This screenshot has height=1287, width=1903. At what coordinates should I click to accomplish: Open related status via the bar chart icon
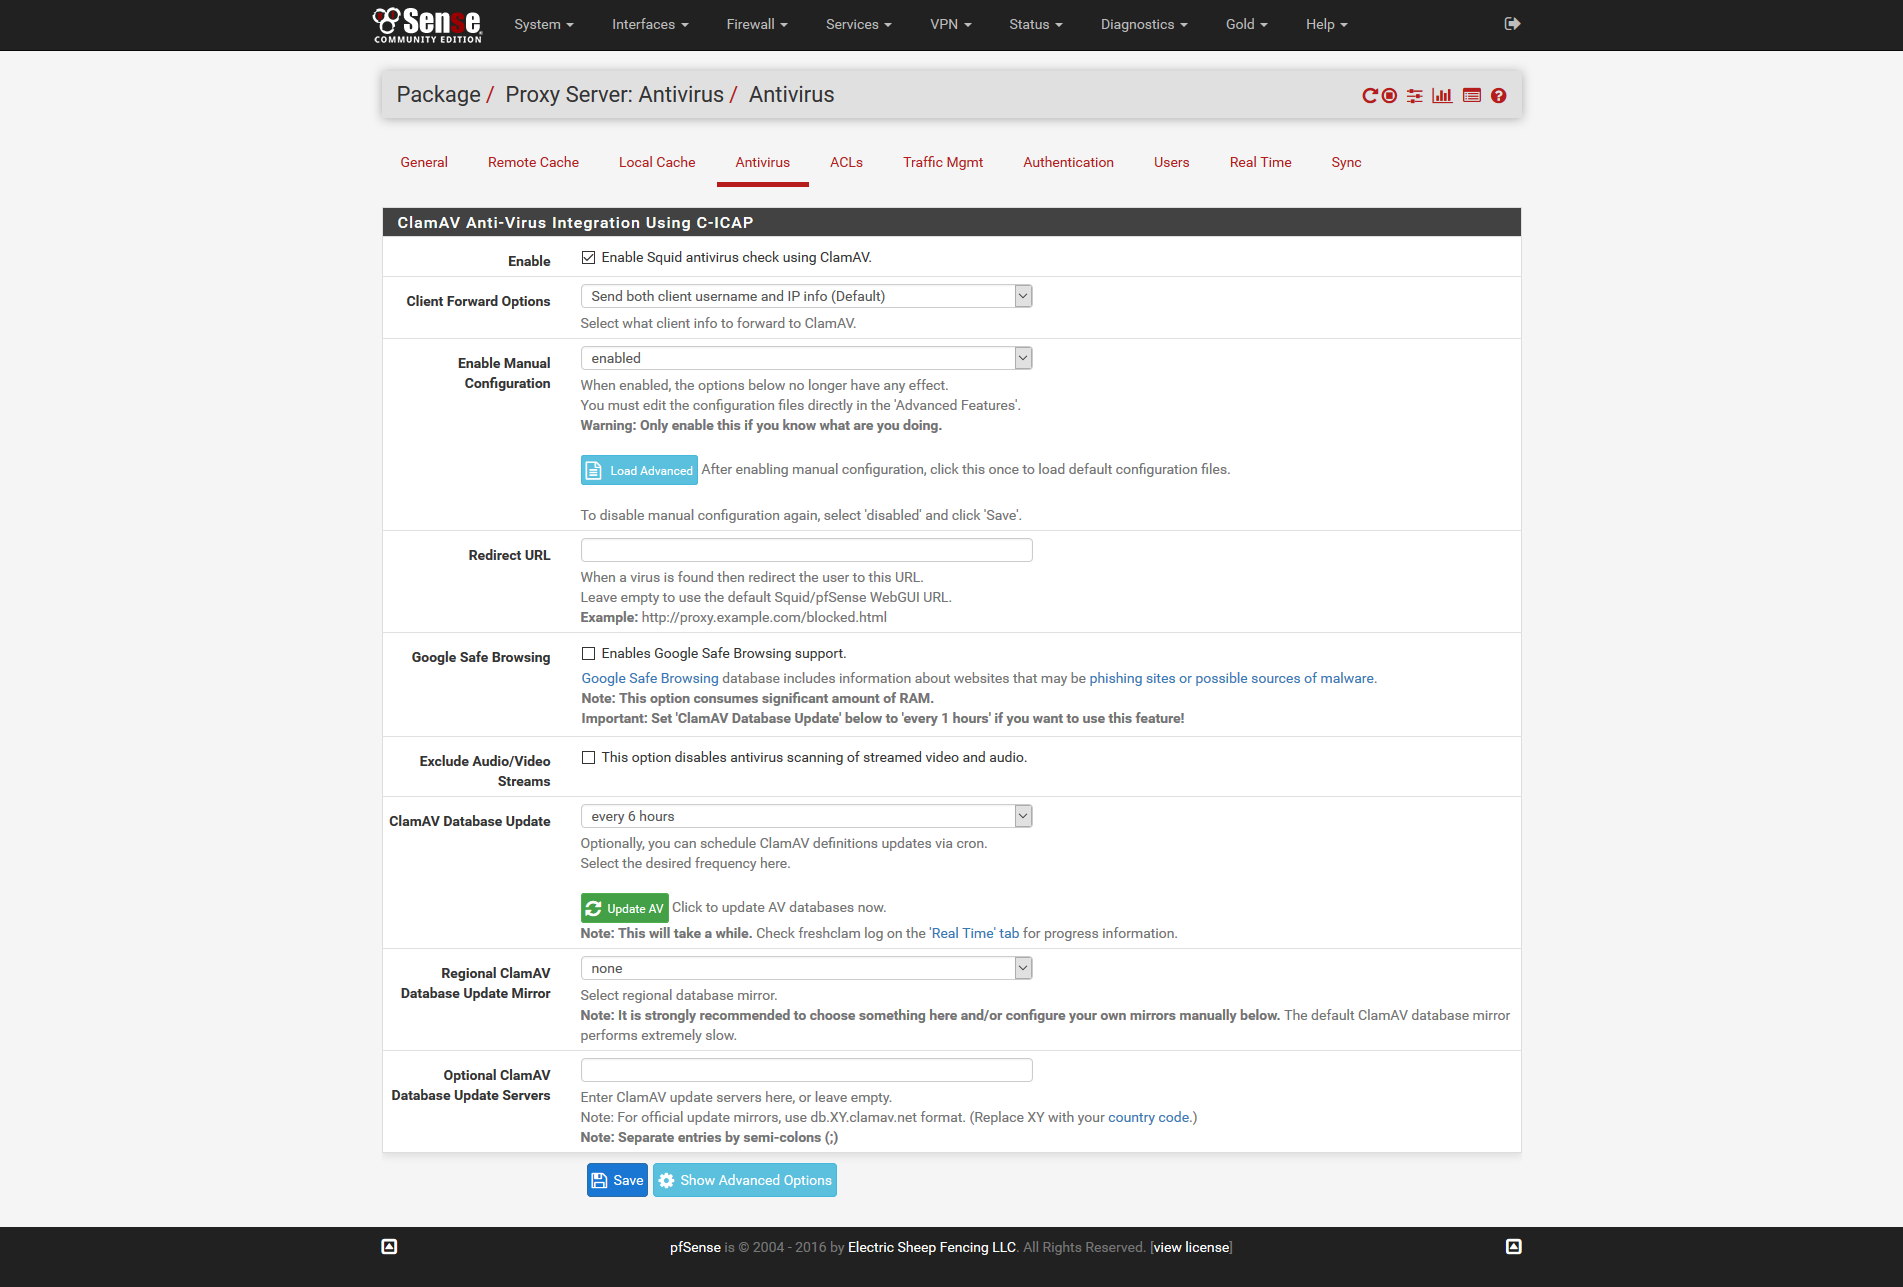1442,96
